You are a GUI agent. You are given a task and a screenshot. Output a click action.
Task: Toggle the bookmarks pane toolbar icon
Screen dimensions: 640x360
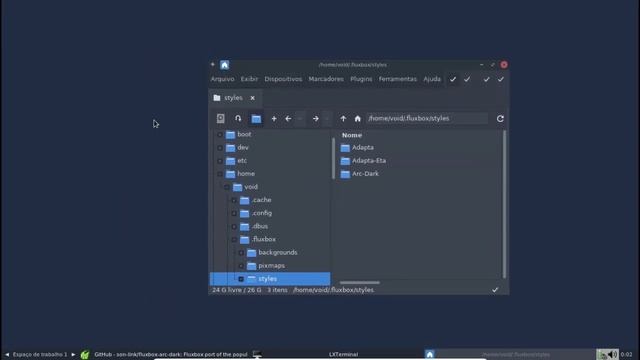(238, 118)
